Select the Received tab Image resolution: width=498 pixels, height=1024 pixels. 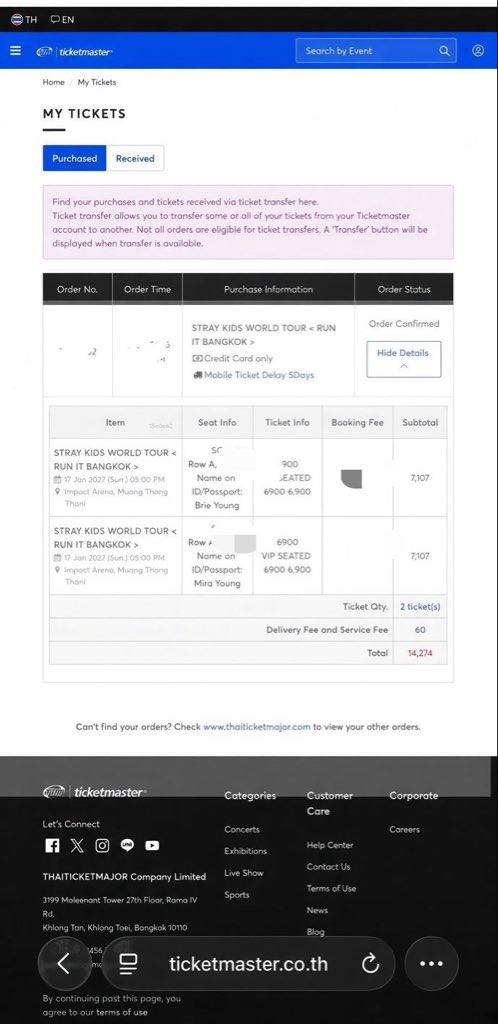135,158
